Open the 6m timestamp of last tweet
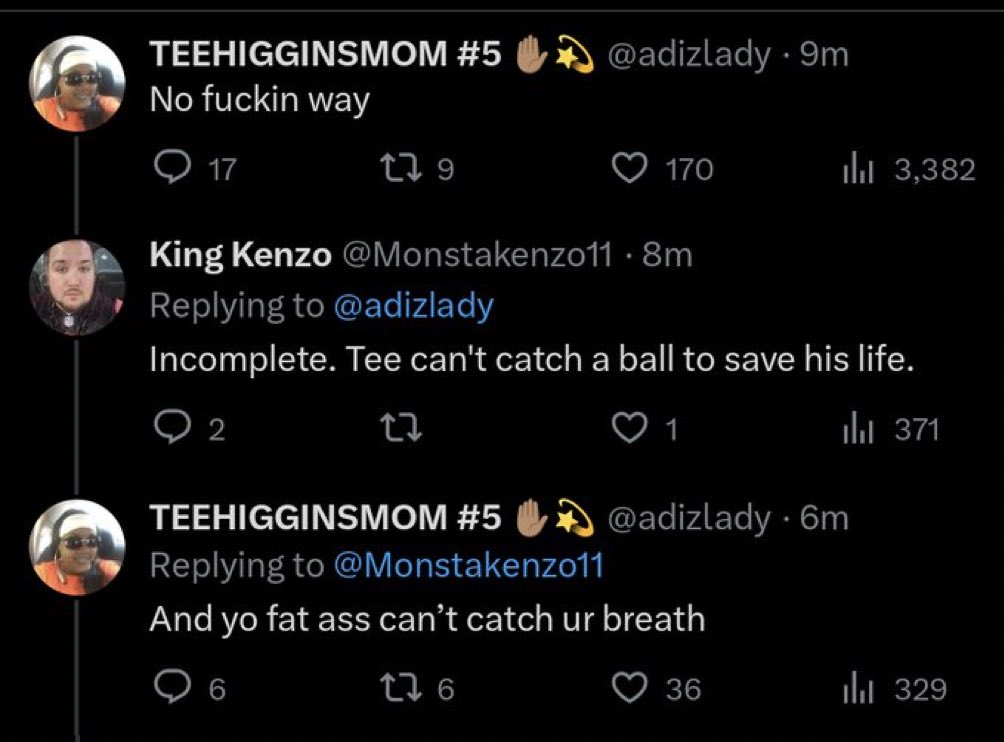This screenshot has height=742, width=1004. (825, 517)
